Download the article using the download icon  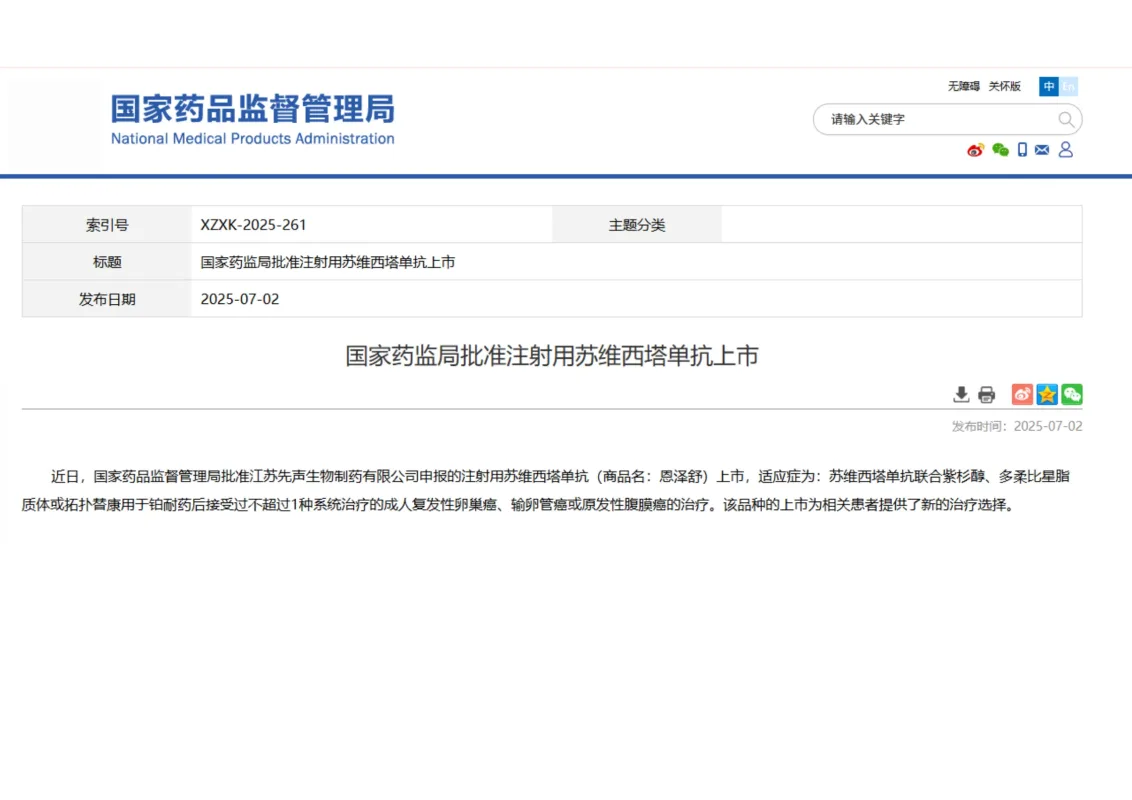coord(961,394)
